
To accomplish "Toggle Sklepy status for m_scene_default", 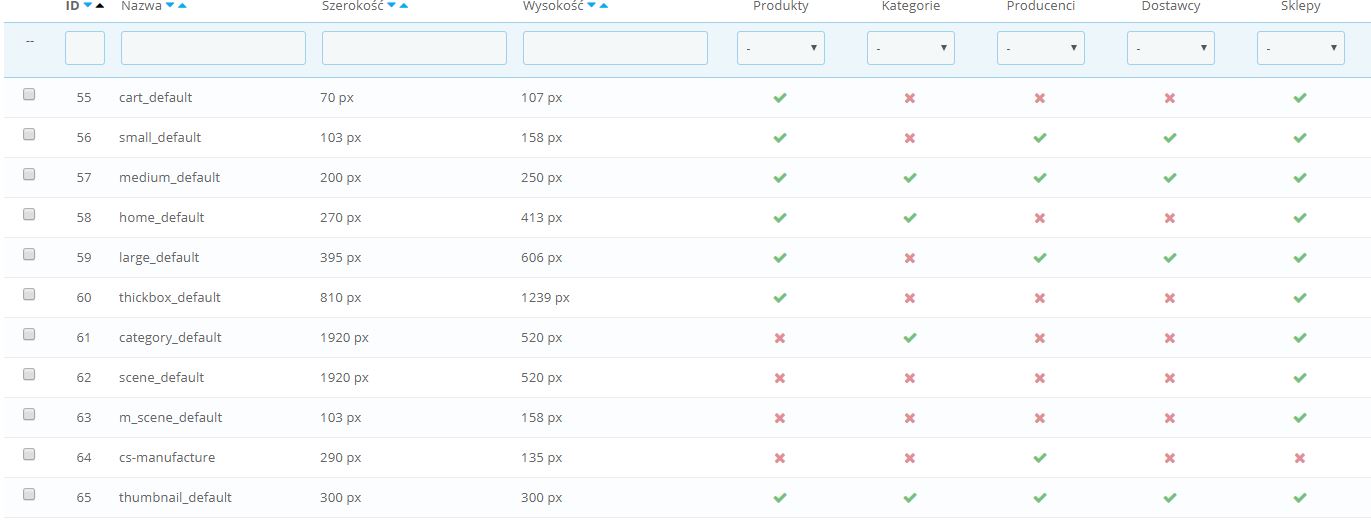I will [x=1300, y=418].
